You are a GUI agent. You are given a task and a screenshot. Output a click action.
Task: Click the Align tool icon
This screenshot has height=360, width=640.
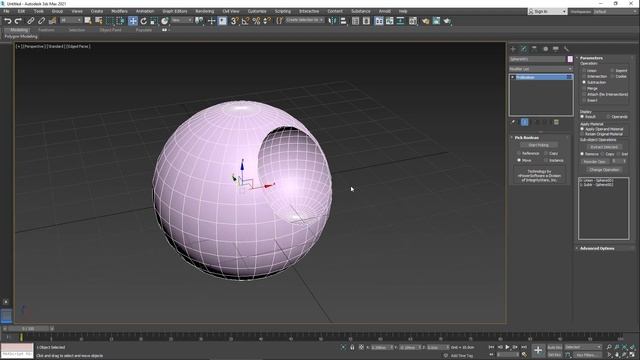pos(343,21)
